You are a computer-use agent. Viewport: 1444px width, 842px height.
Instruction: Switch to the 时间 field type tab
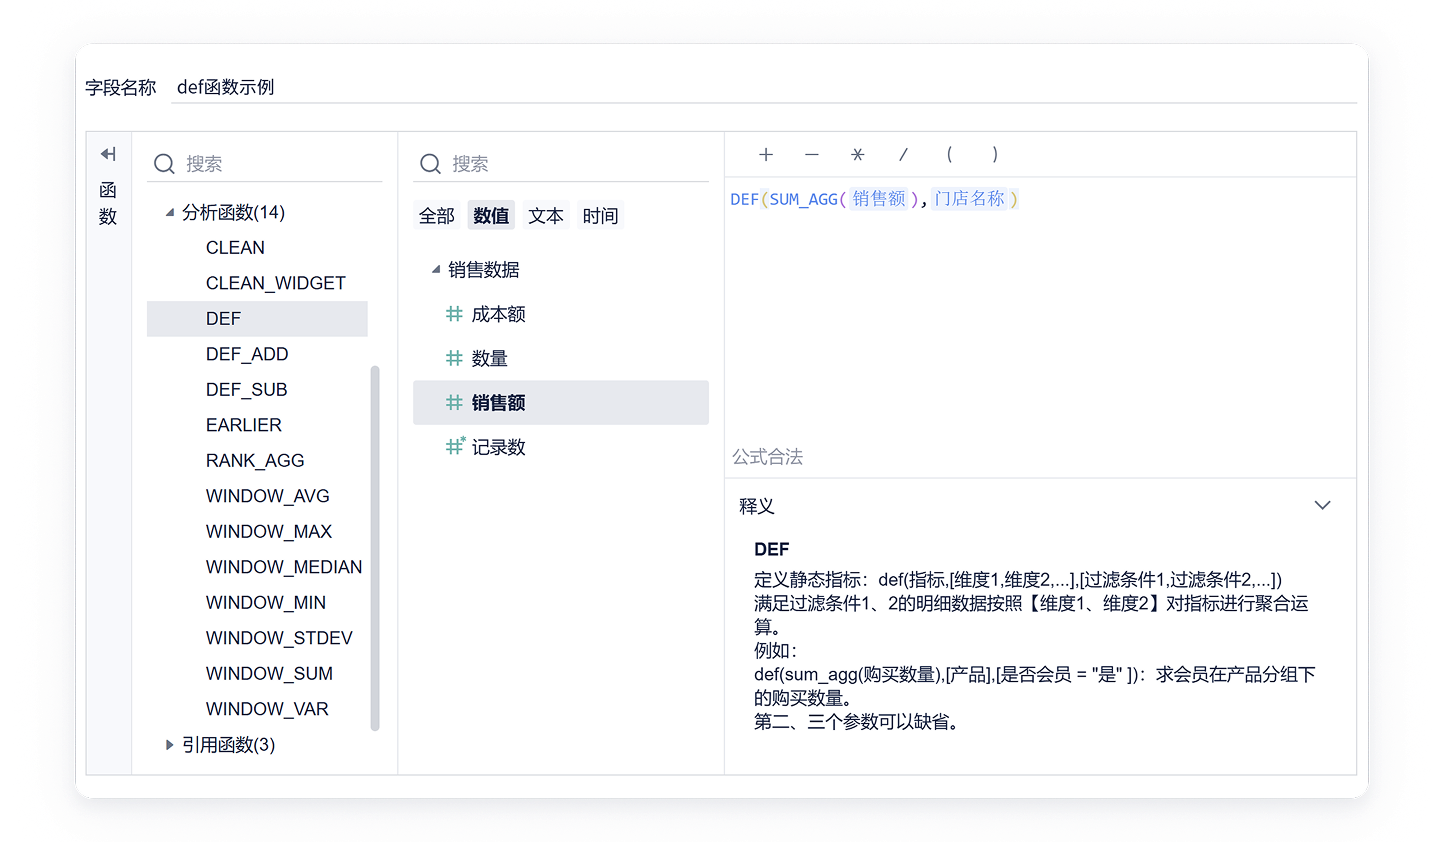tap(601, 216)
